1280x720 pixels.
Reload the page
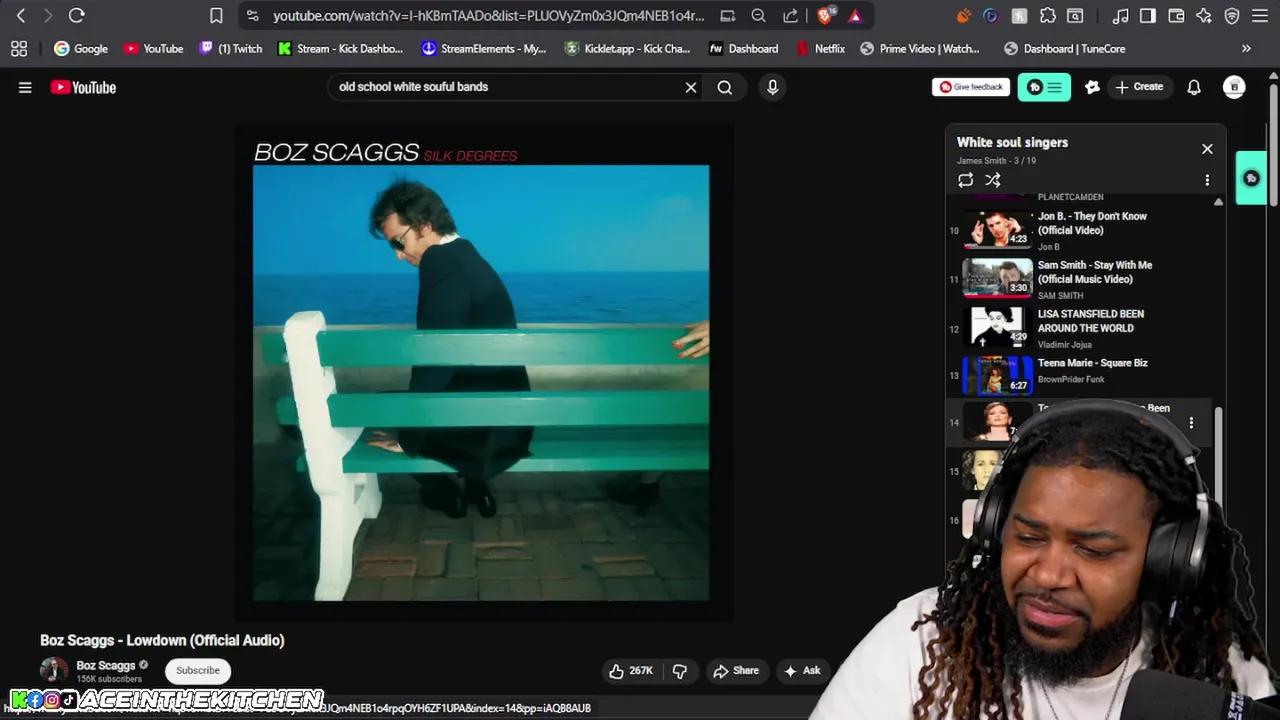[76, 16]
